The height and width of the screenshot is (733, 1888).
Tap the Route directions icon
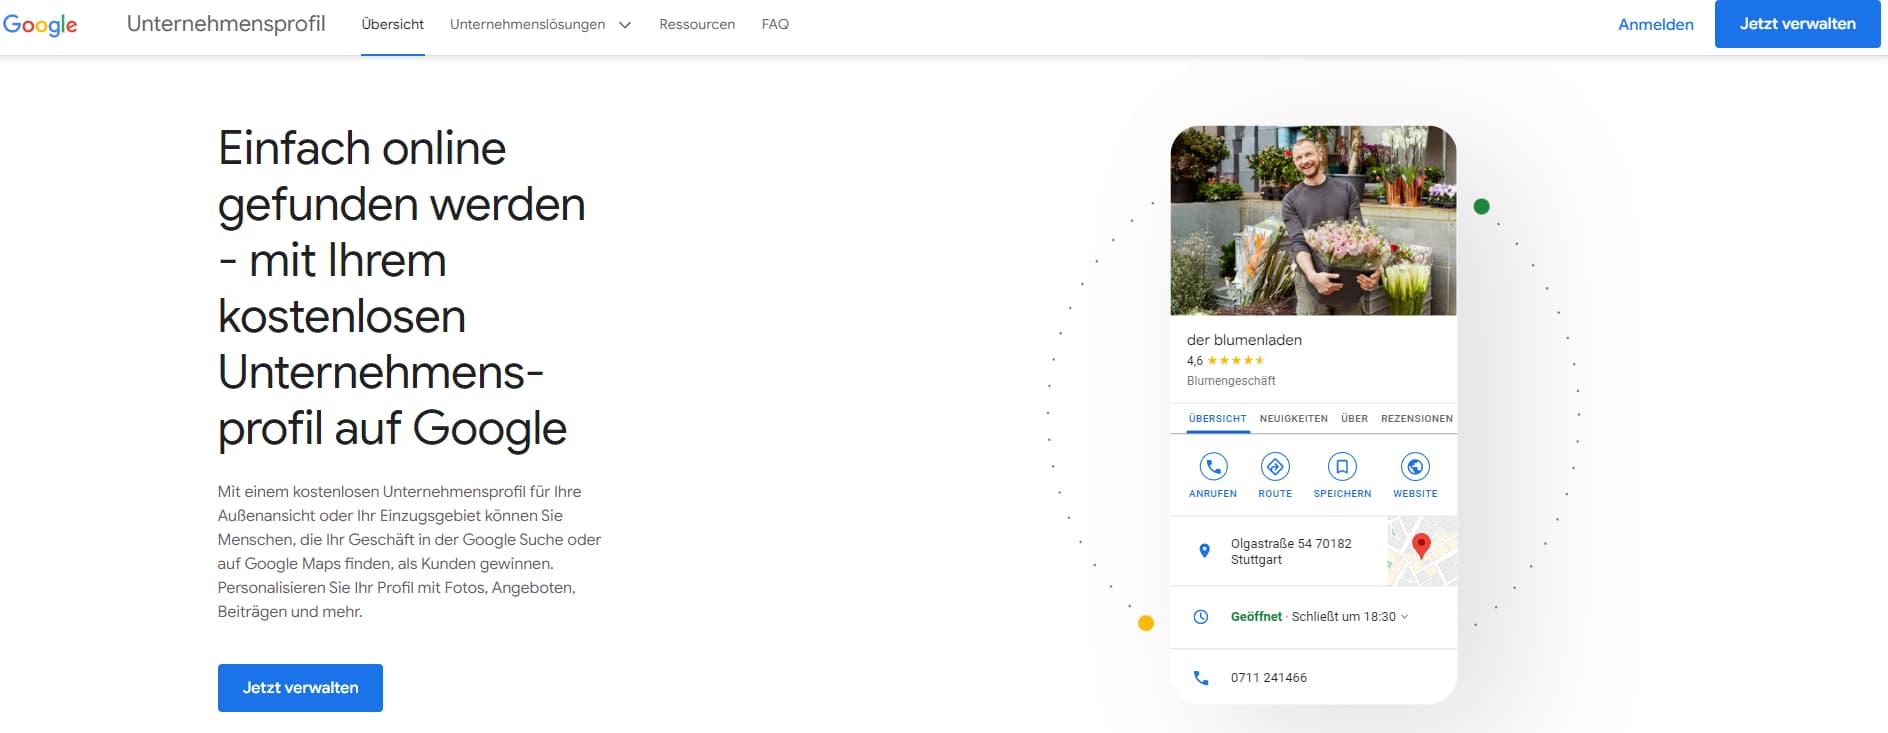click(x=1275, y=466)
